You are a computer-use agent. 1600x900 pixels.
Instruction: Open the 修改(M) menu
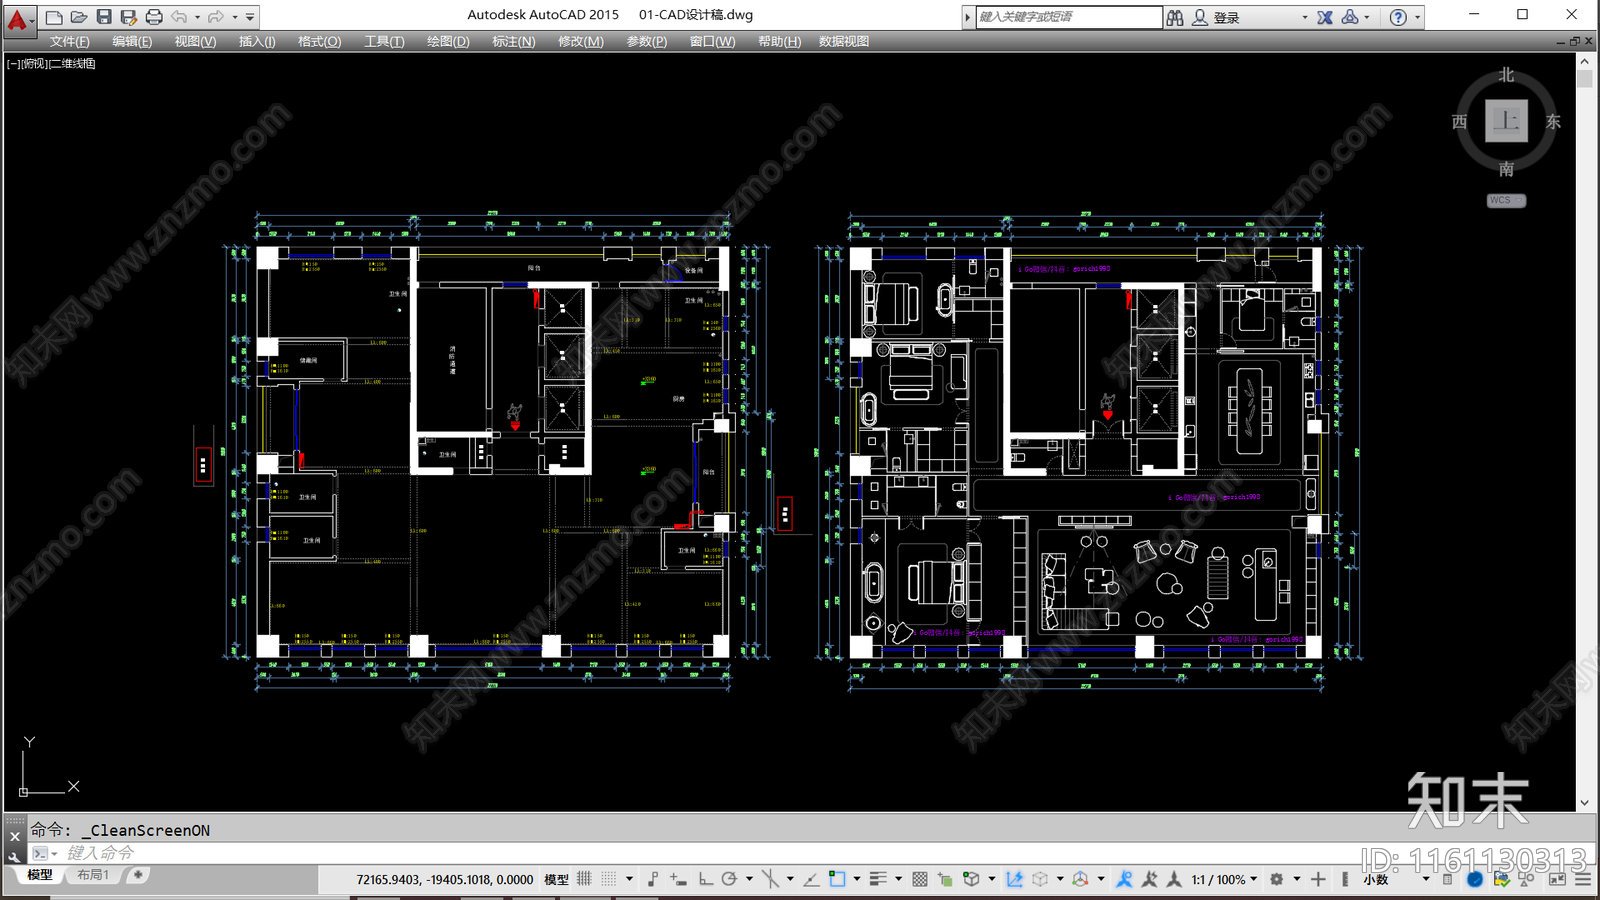point(580,41)
